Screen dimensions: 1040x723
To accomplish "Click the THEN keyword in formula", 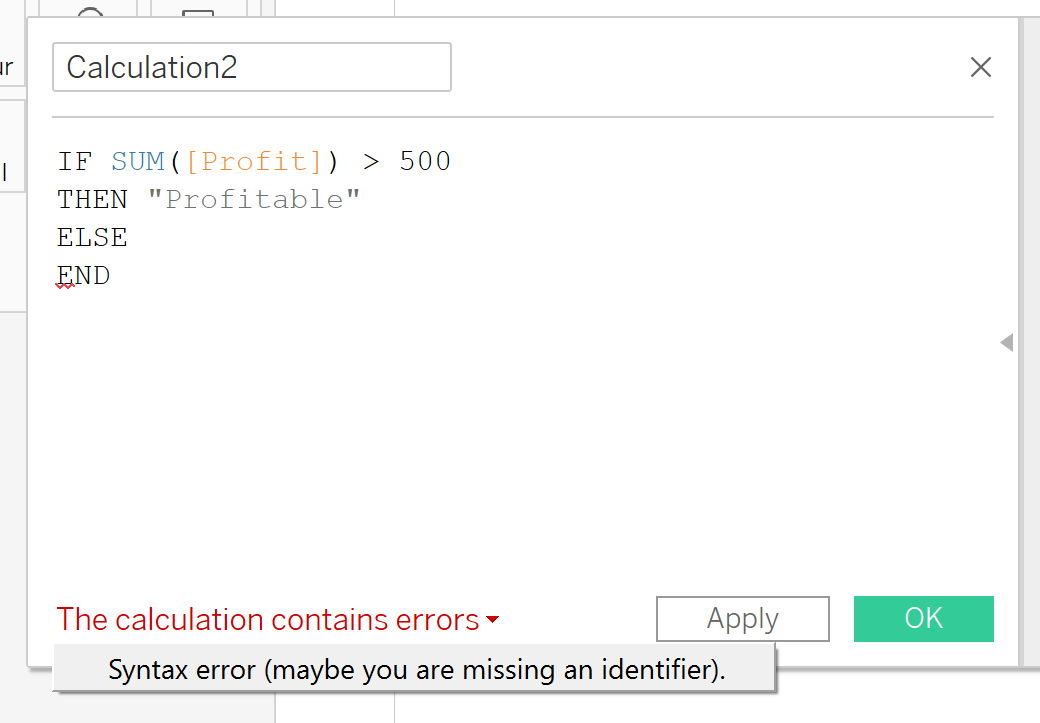I will pyautogui.click(x=92, y=200).
